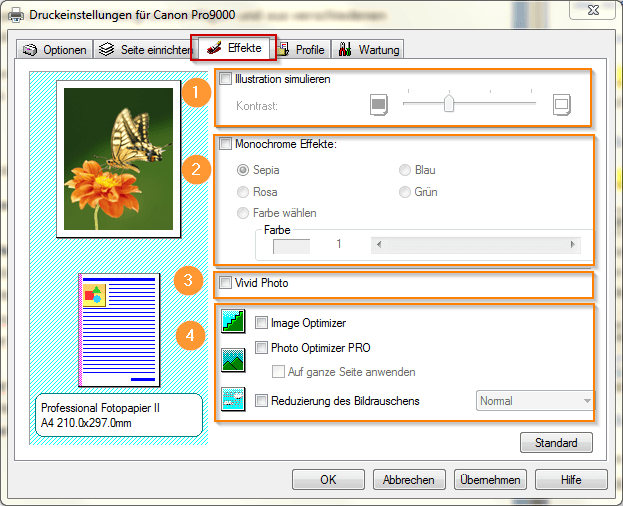Enable Monochrome Effekte checkbox
This screenshot has width=623, height=506.
226,143
